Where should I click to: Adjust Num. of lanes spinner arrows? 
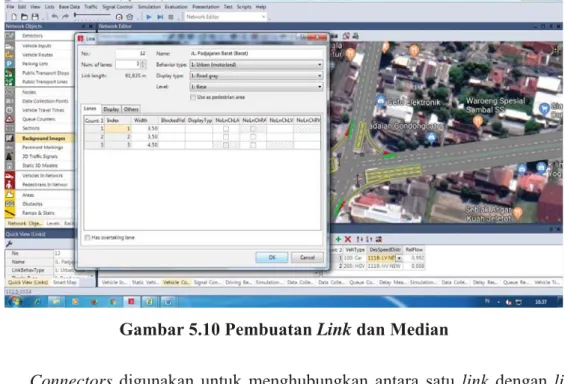pos(143,64)
